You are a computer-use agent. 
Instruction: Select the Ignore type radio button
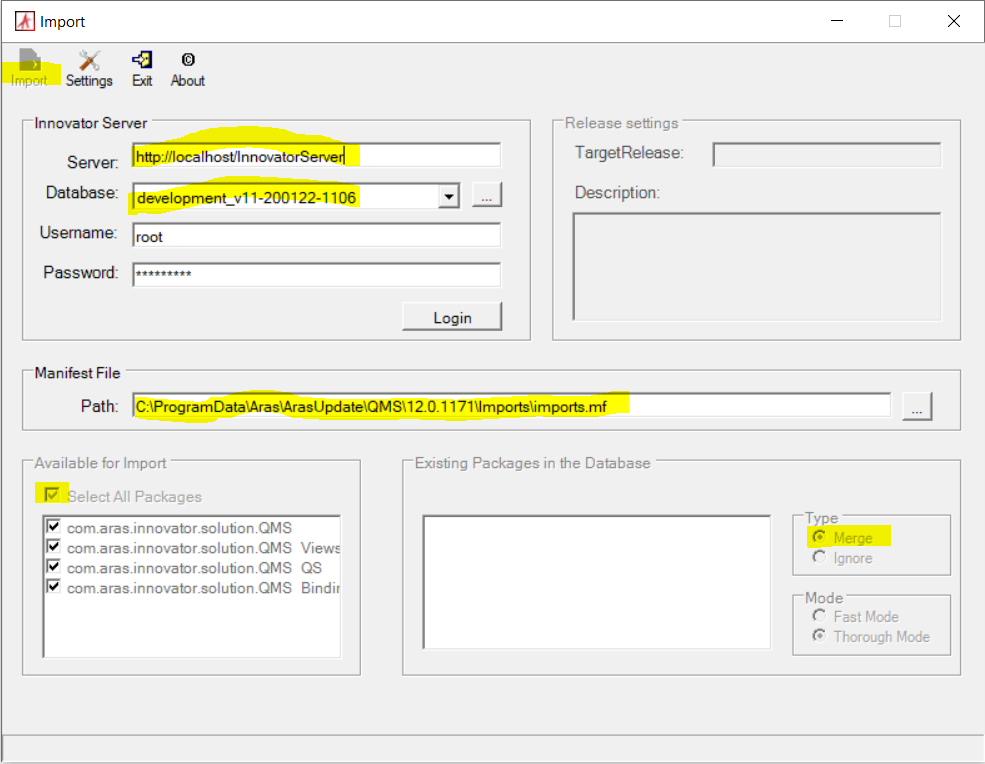pyautogui.click(x=820, y=558)
